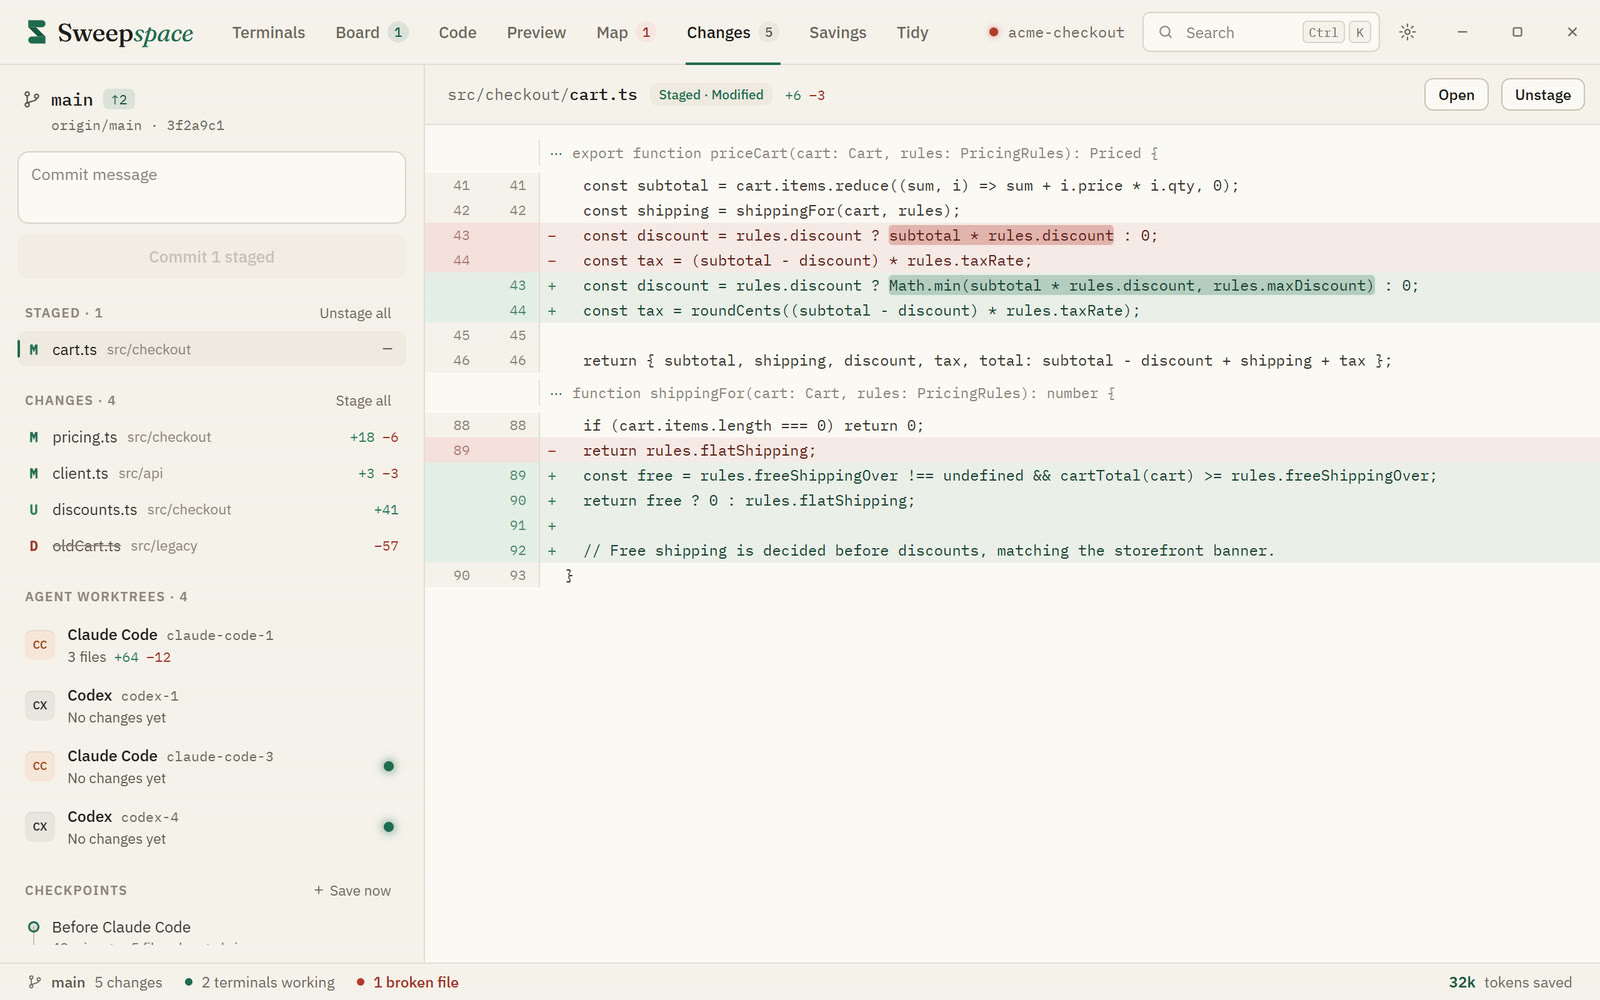Click the red recording dot by acme-checkout

(994, 32)
